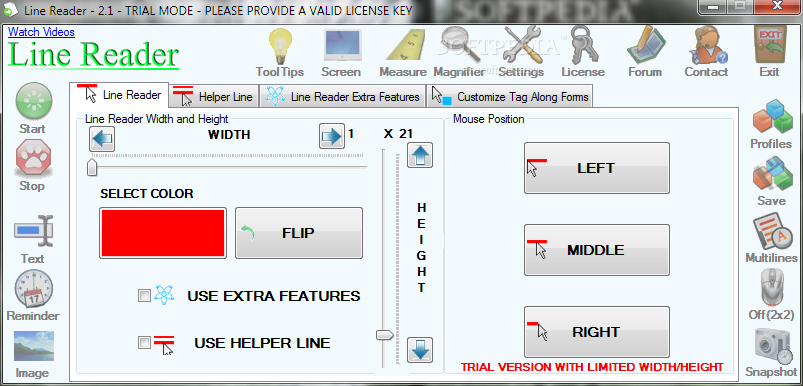Screen dimensions: 803x386
Task: Click the horizontal Width slider handle
Action: click(92, 167)
